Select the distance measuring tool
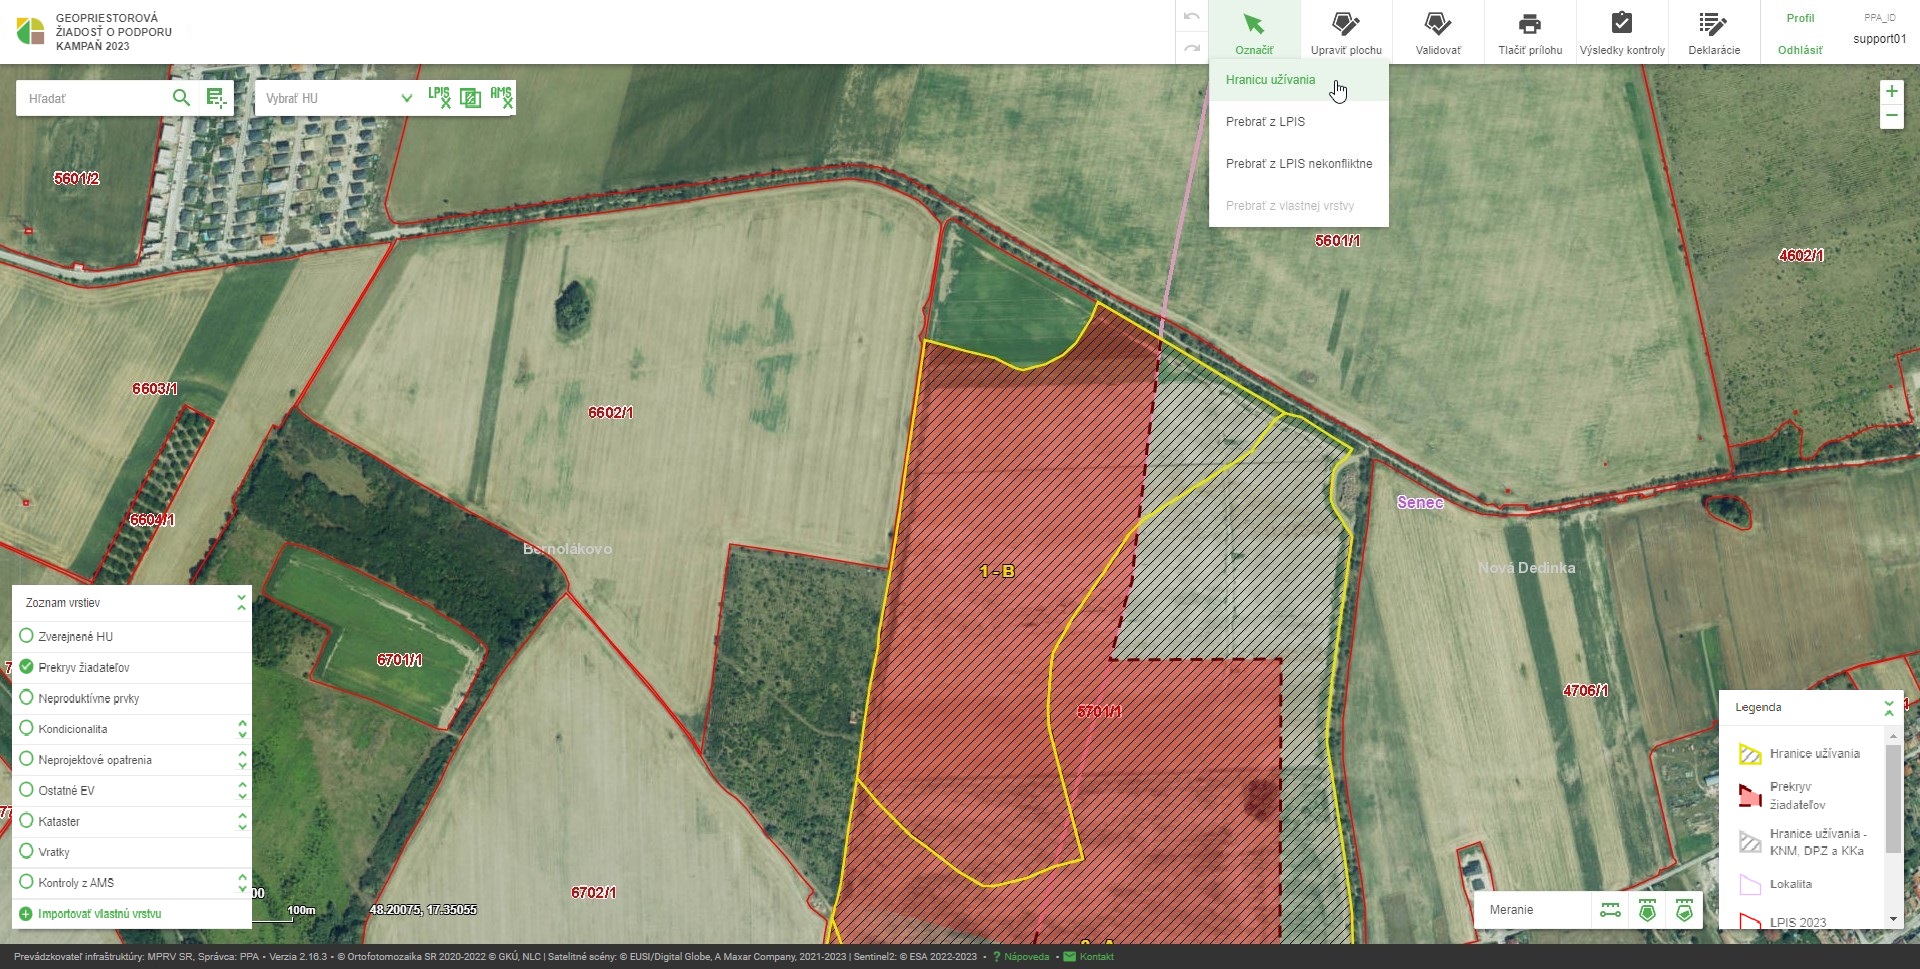 [1610, 910]
